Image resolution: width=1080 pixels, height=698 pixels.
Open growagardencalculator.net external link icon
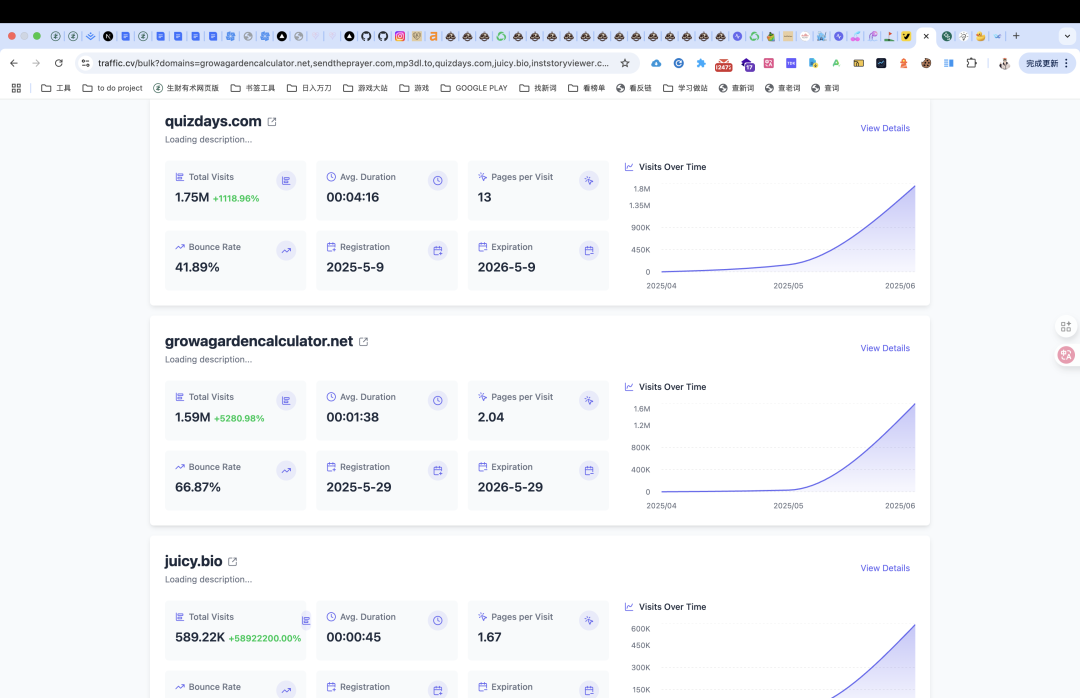click(x=364, y=342)
